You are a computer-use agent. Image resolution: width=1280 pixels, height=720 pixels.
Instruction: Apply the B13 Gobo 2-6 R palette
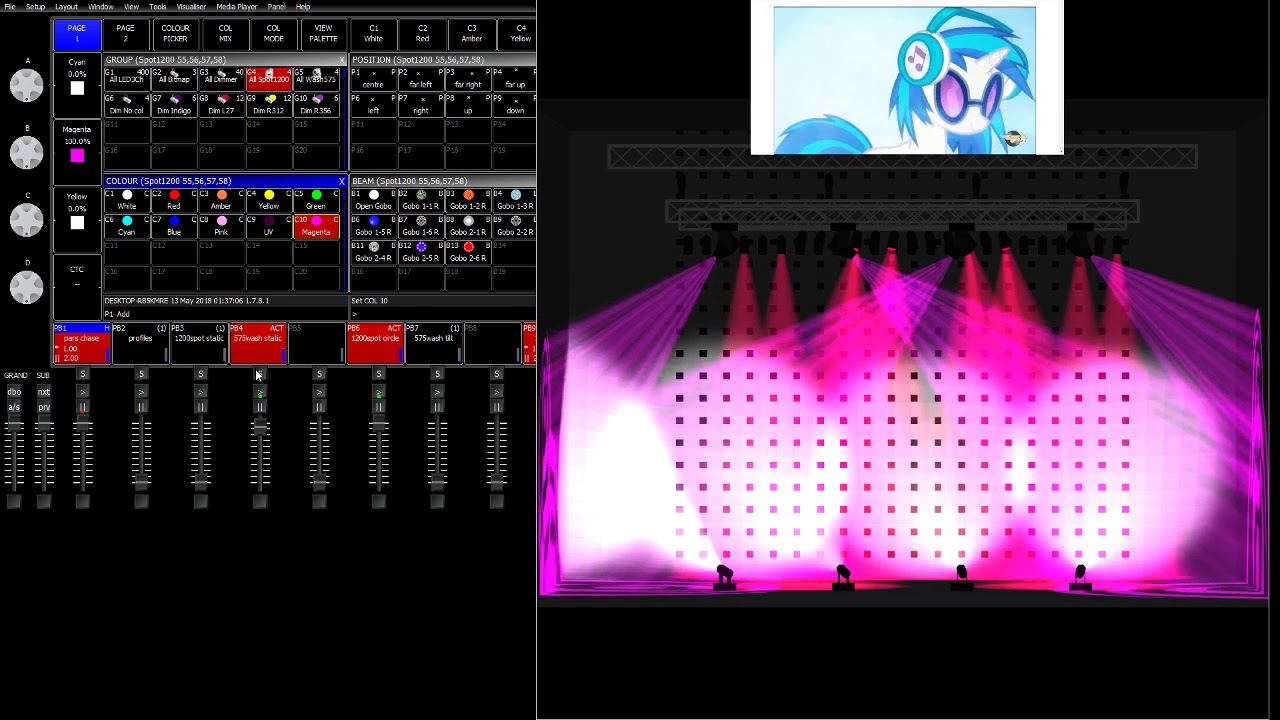tap(467, 252)
